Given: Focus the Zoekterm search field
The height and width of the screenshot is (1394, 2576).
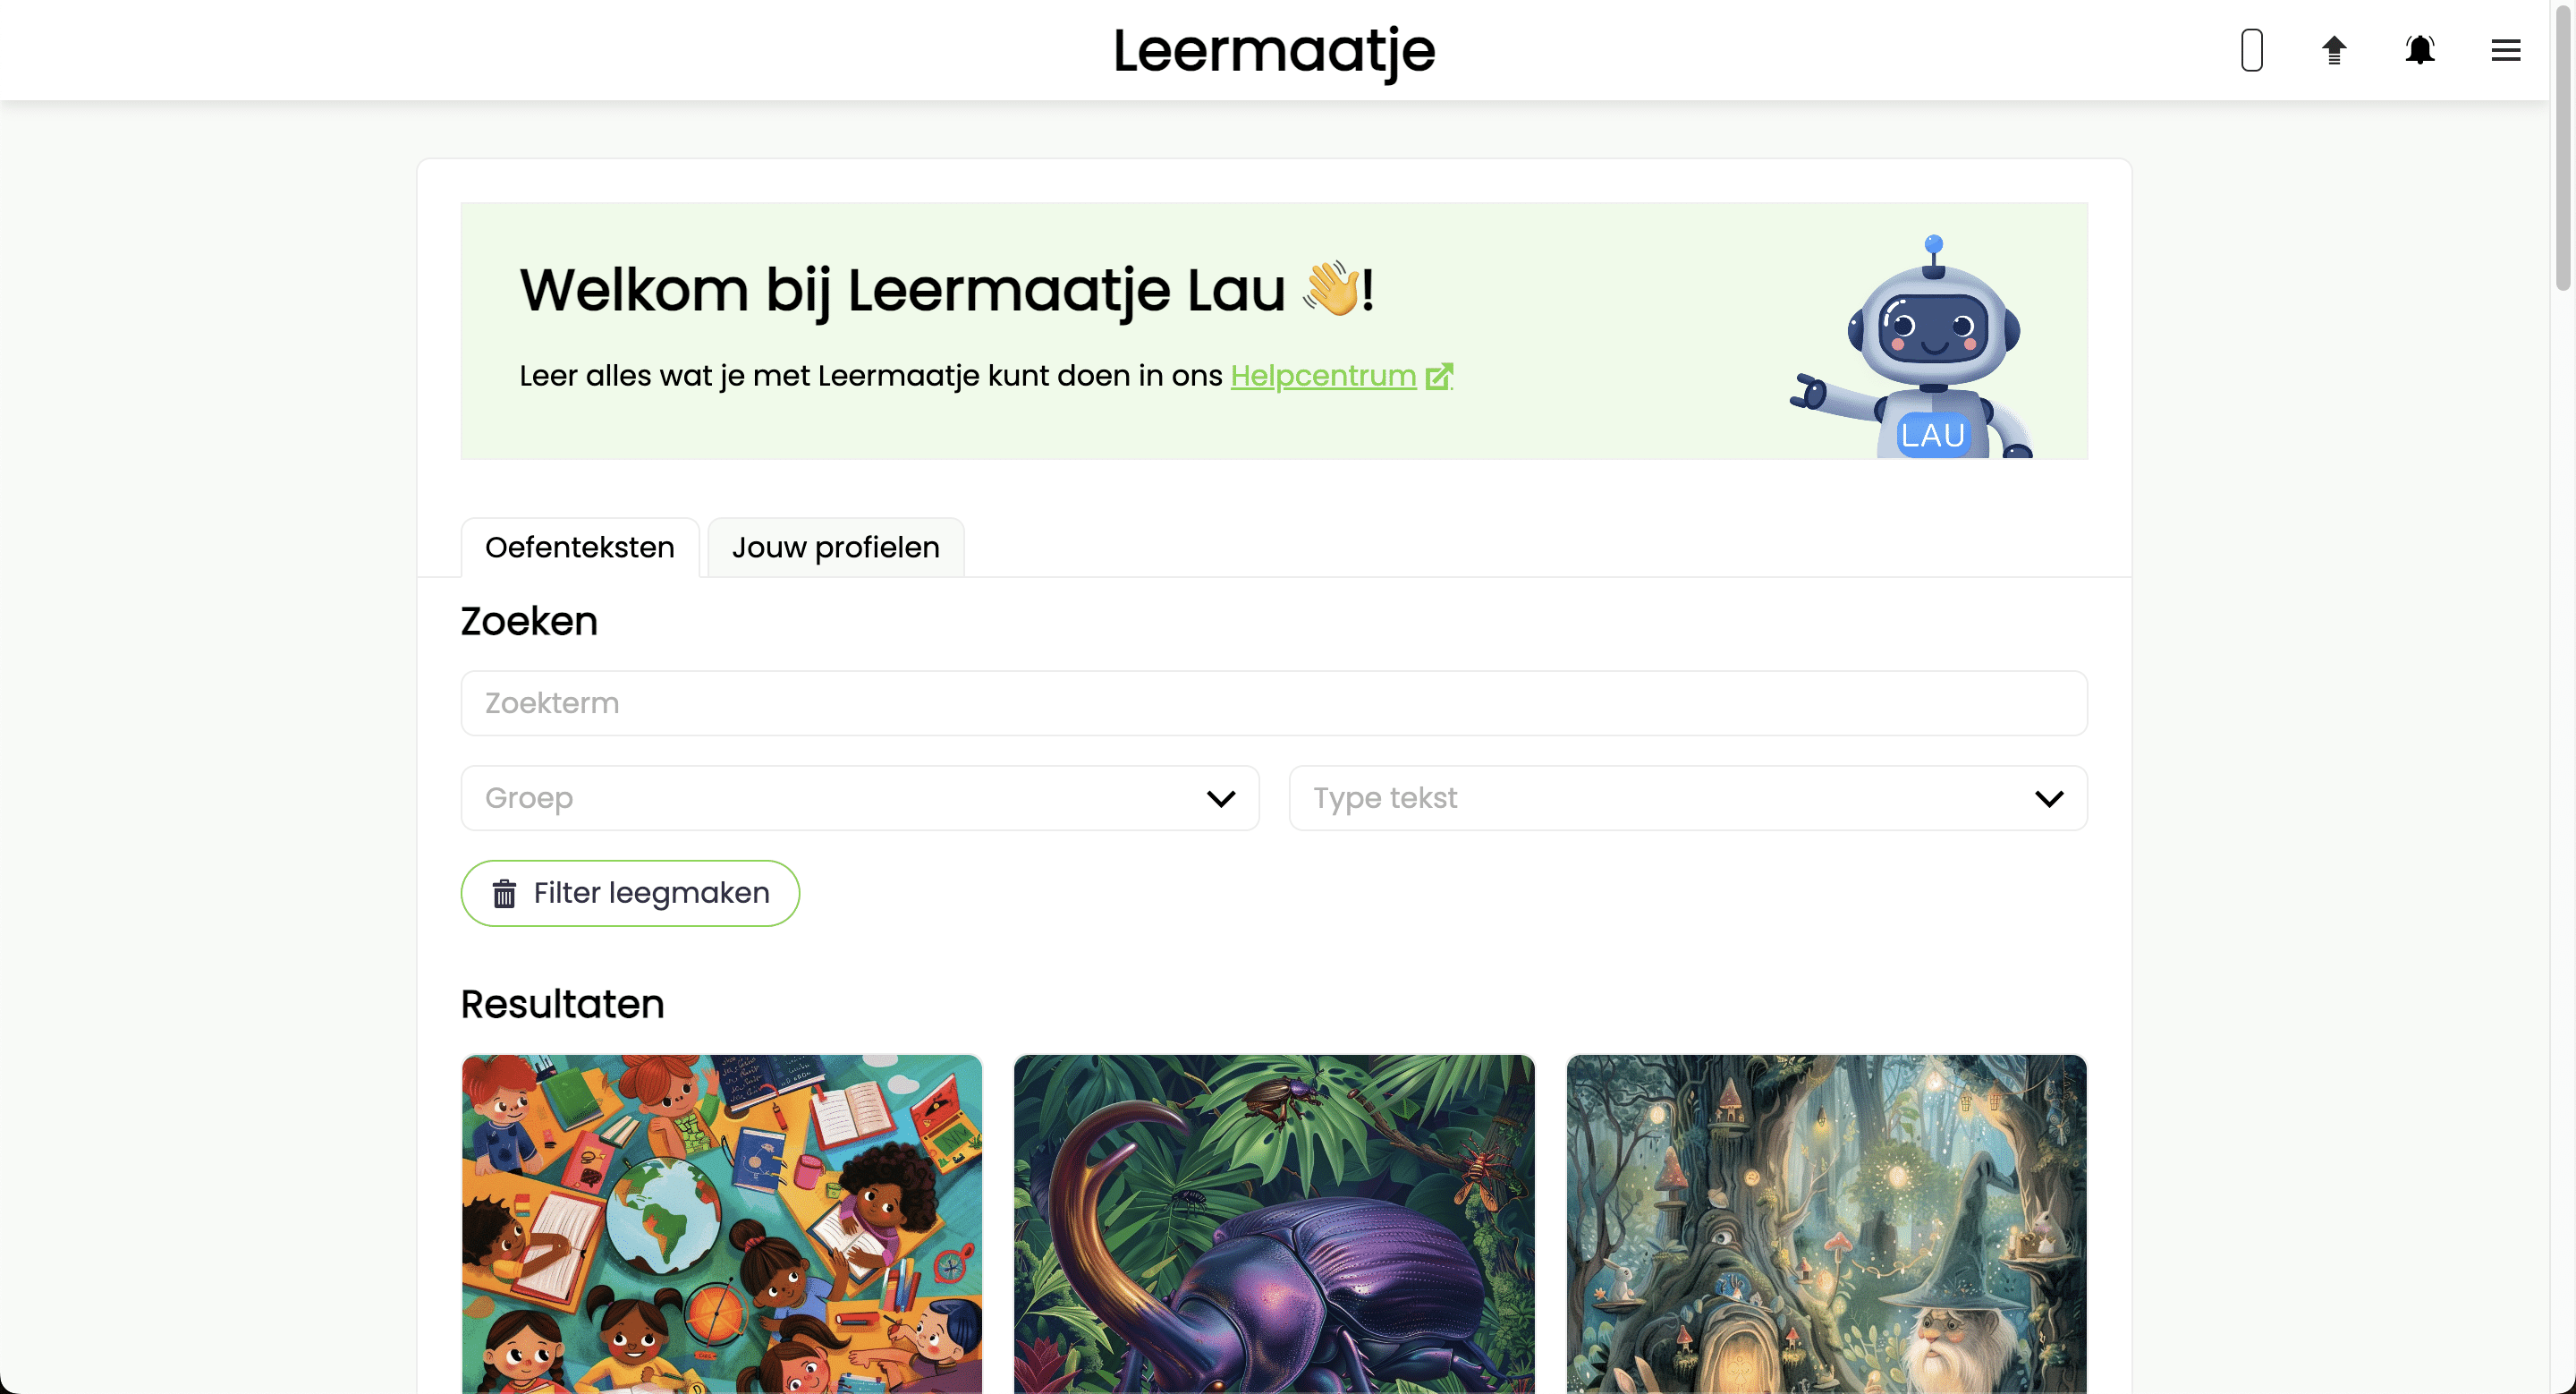Looking at the screenshot, I should [x=1274, y=703].
